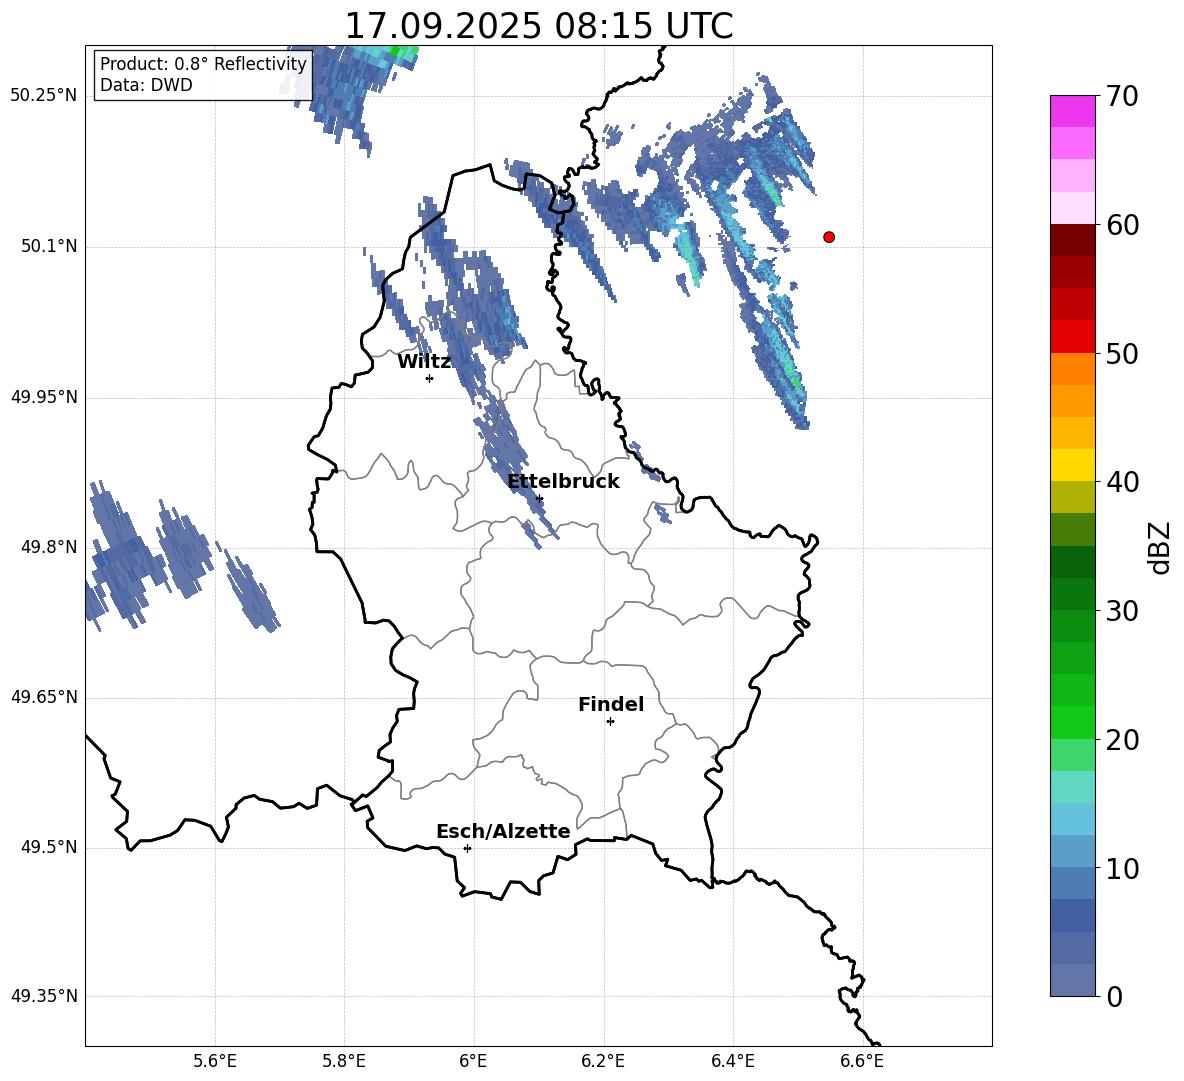Click the 0 colorbar tick label

(1114, 996)
